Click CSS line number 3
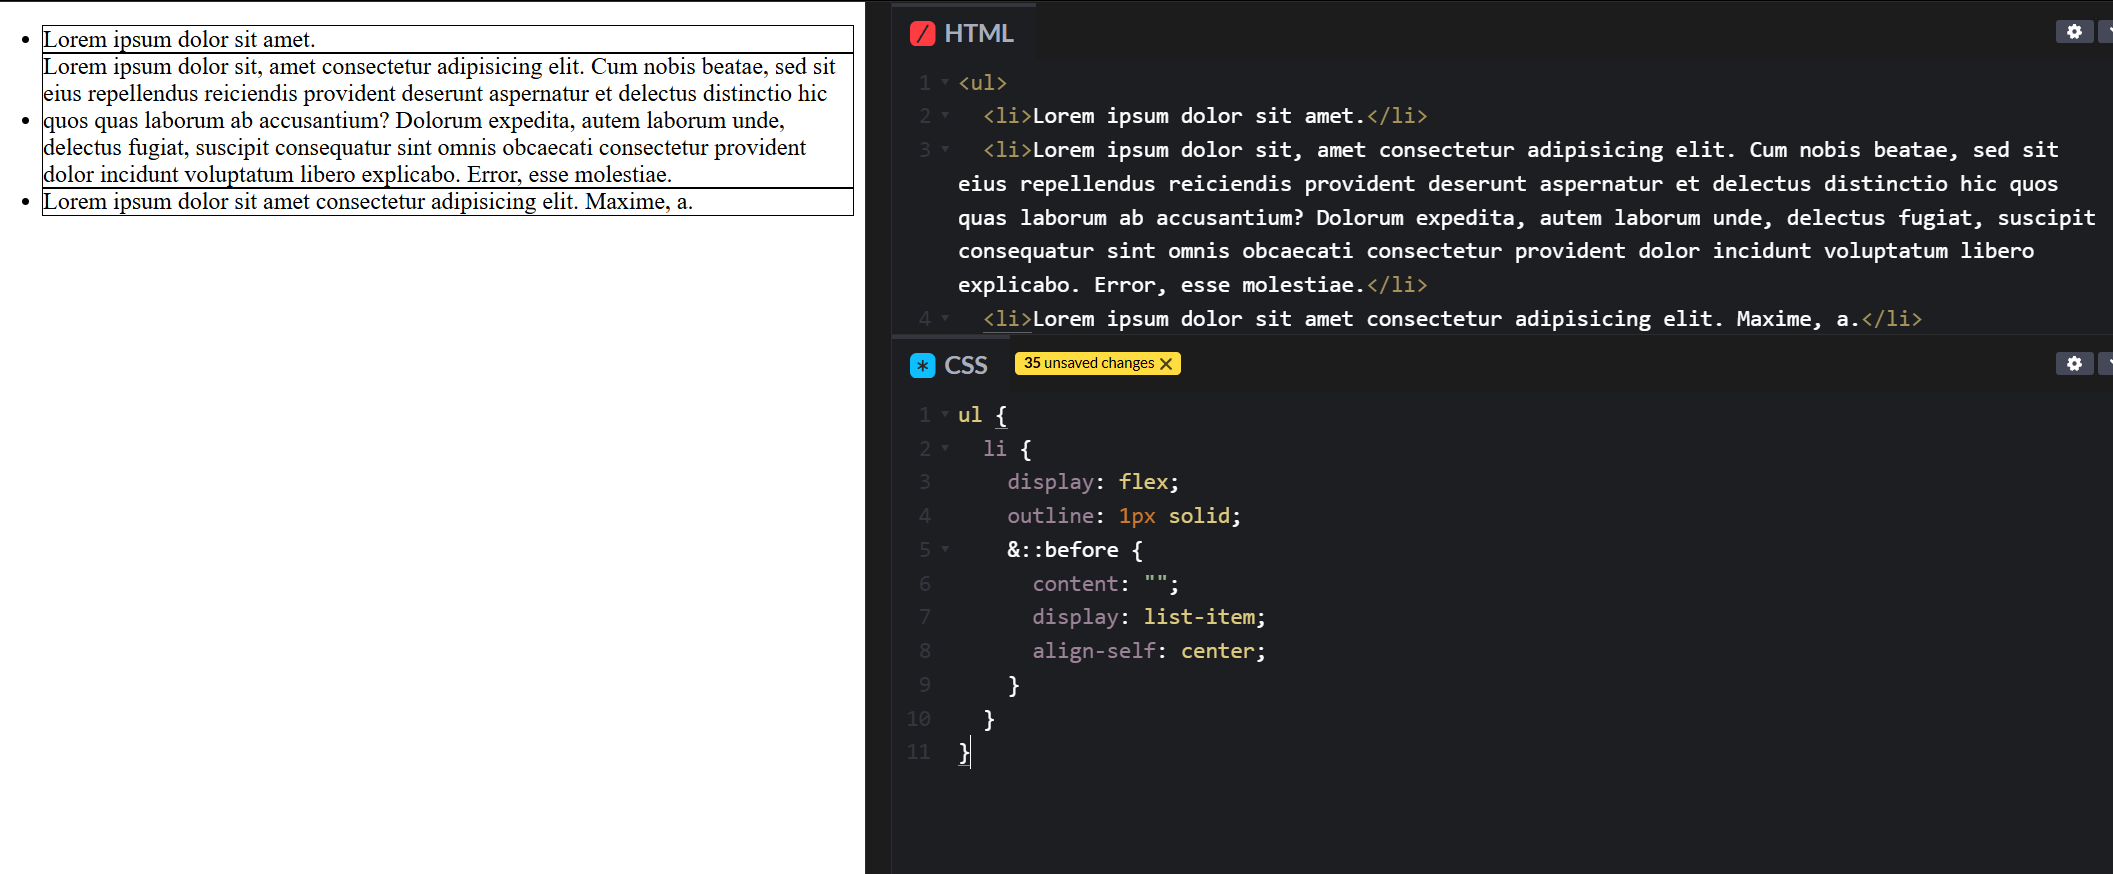The height and width of the screenshot is (874, 2113). [925, 482]
